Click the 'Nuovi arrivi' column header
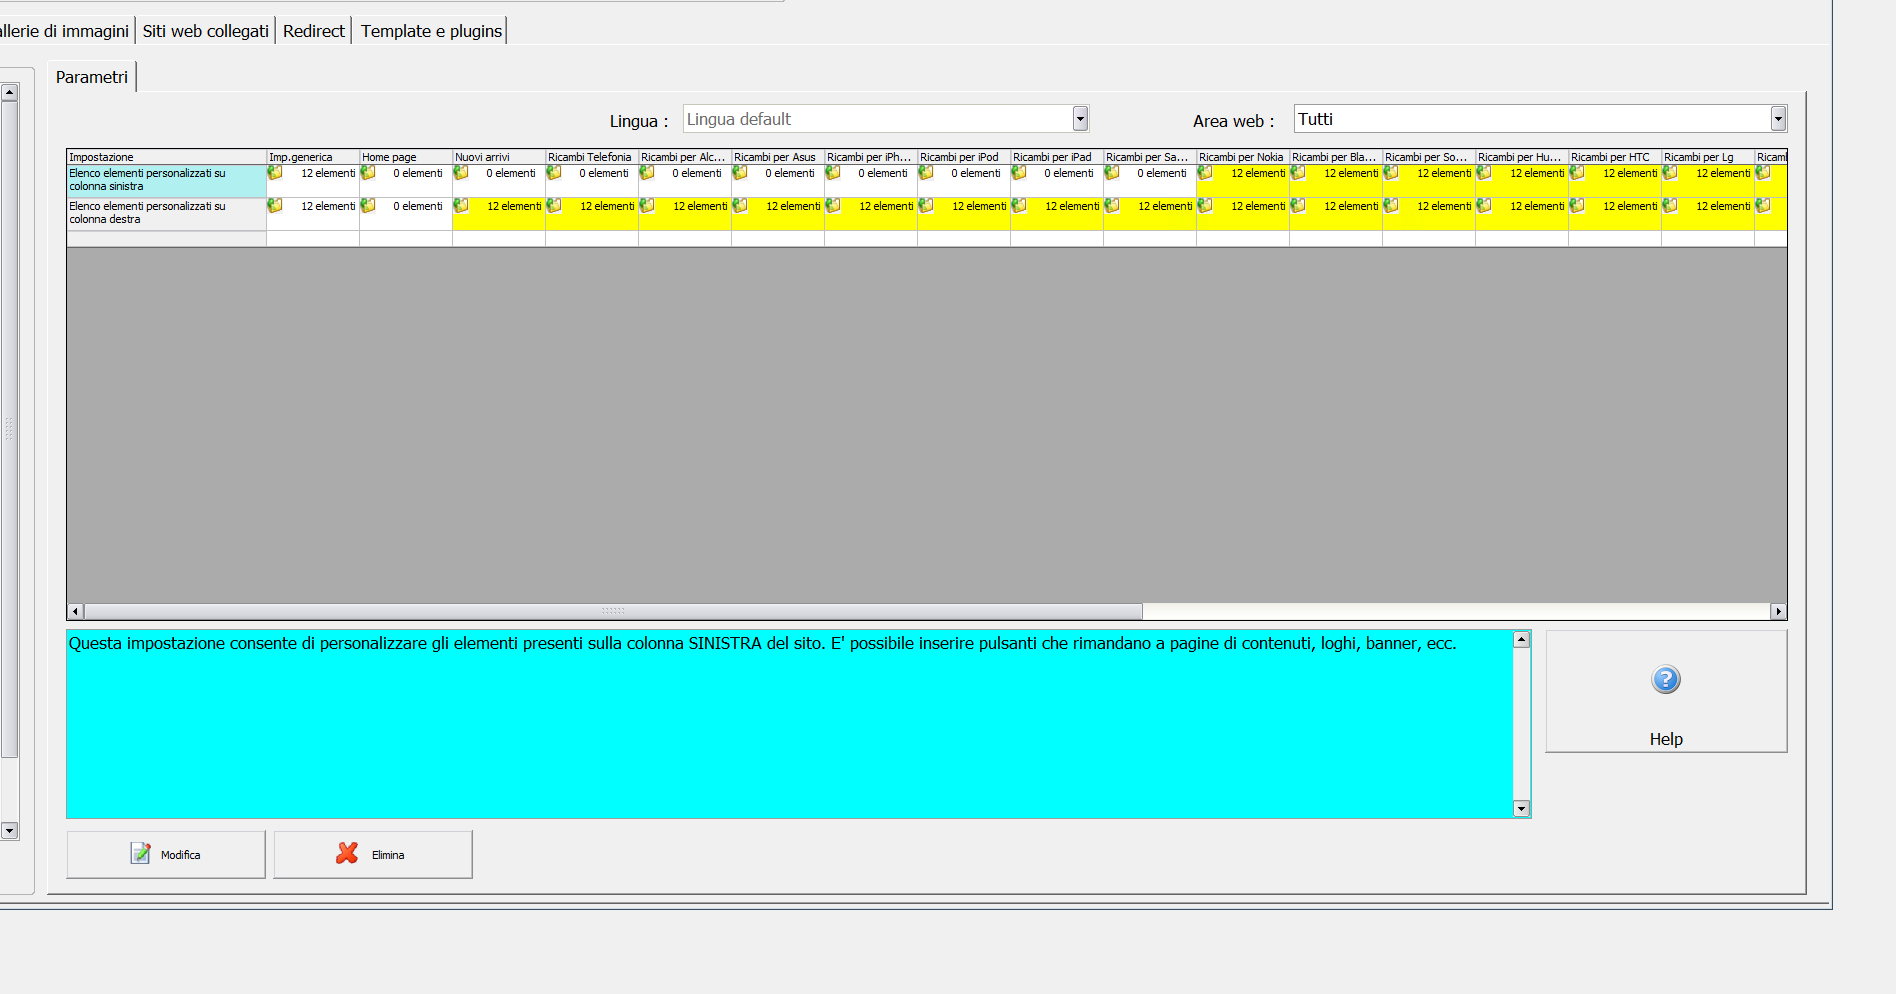The height and width of the screenshot is (994, 1896). click(499, 157)
